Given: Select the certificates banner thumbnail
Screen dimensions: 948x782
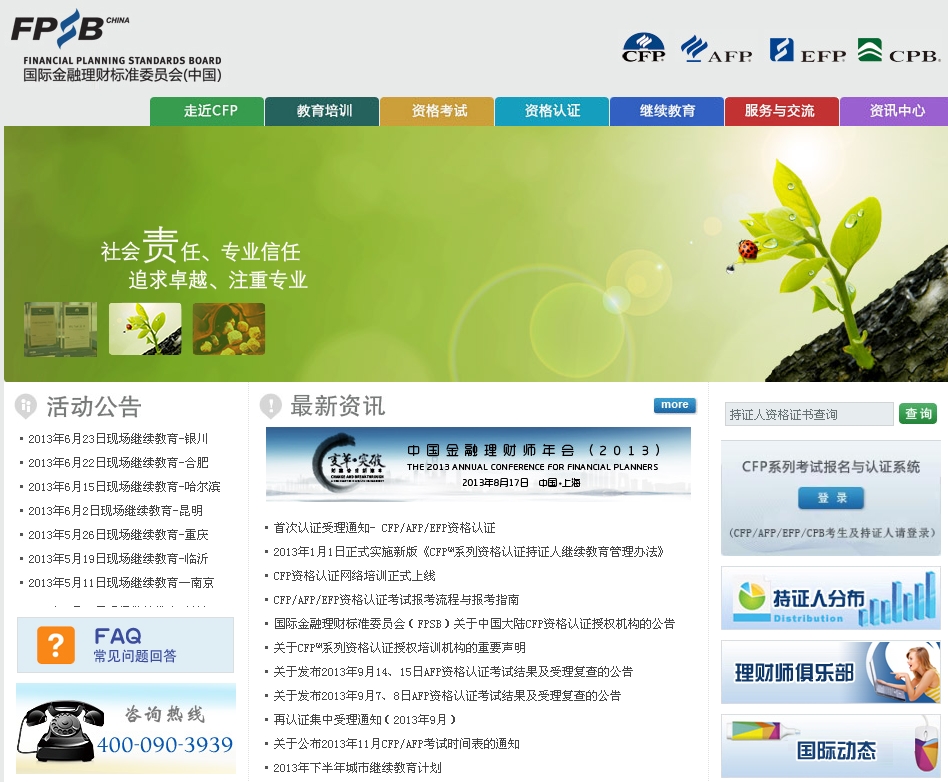Looking at the screenshot, I should click(x=60, y=329).
